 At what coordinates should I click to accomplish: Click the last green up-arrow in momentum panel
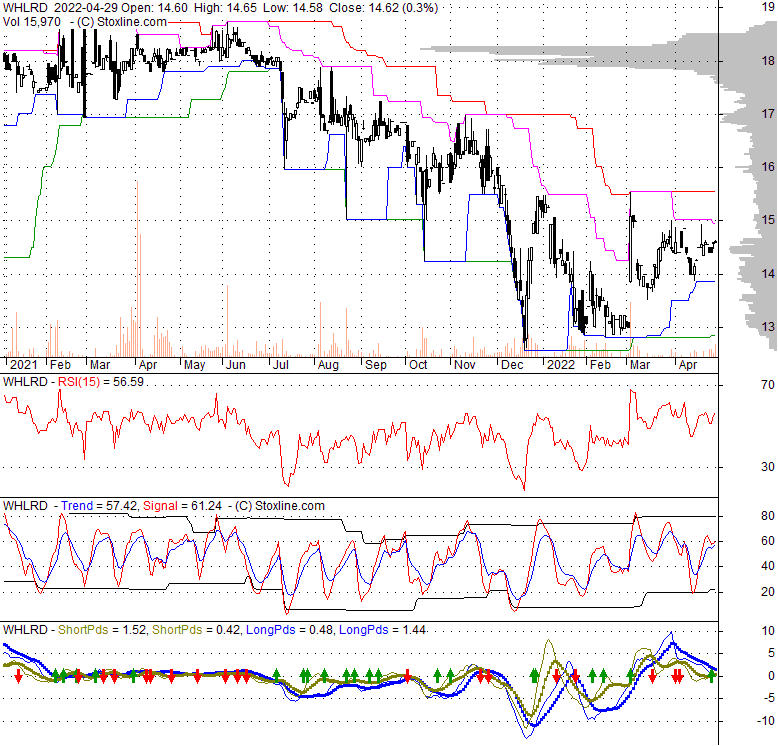coord(712,676)
